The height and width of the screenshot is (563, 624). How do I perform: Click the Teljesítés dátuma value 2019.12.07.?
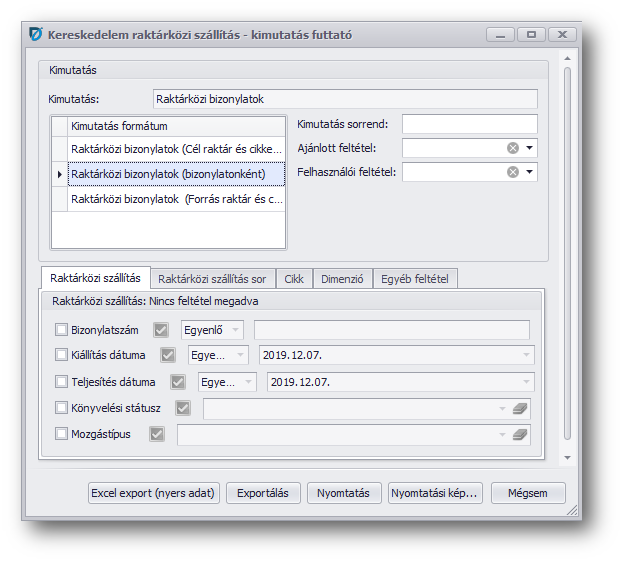click(x=300, y=382)
